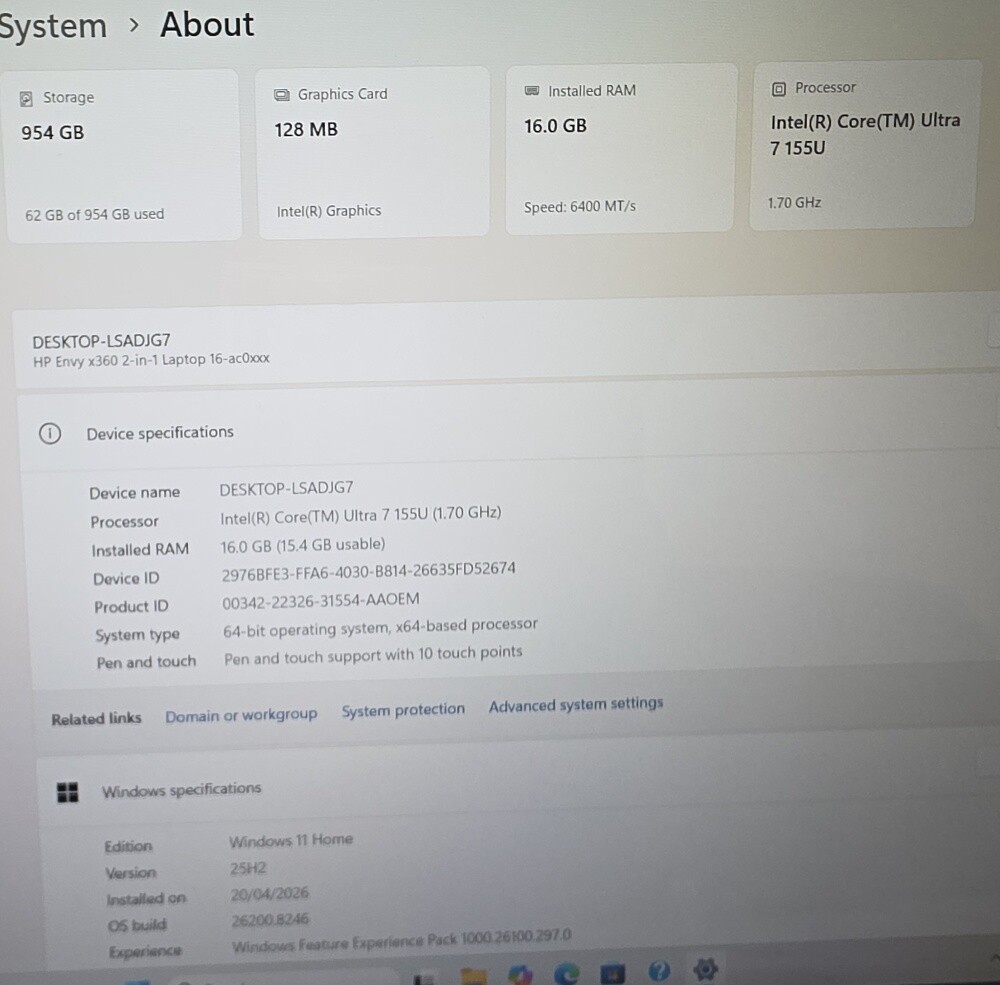
Task: Open File Explorer from the taskbar
Action: [474, 975]
